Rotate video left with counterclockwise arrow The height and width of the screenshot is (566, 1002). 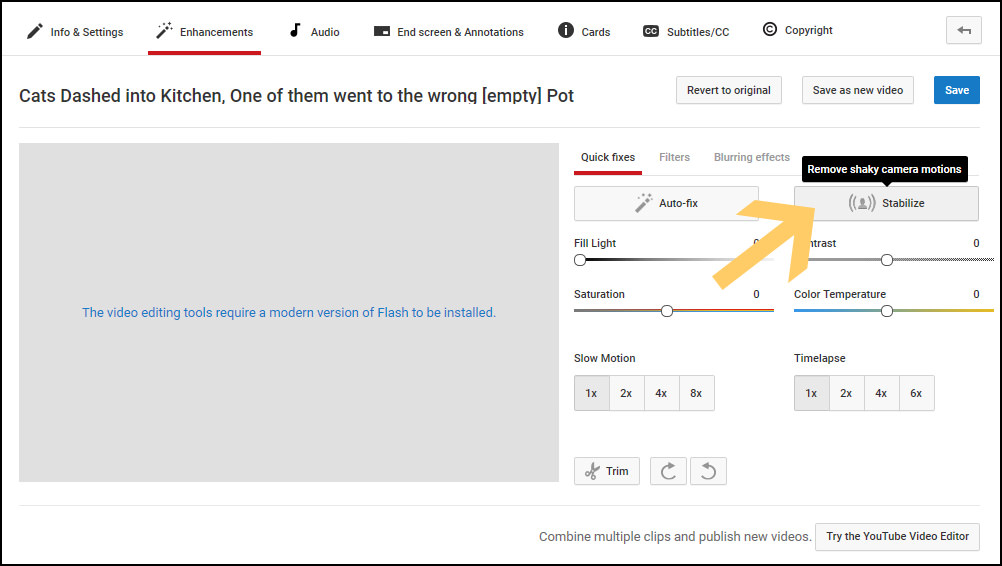tap(708, 471)
